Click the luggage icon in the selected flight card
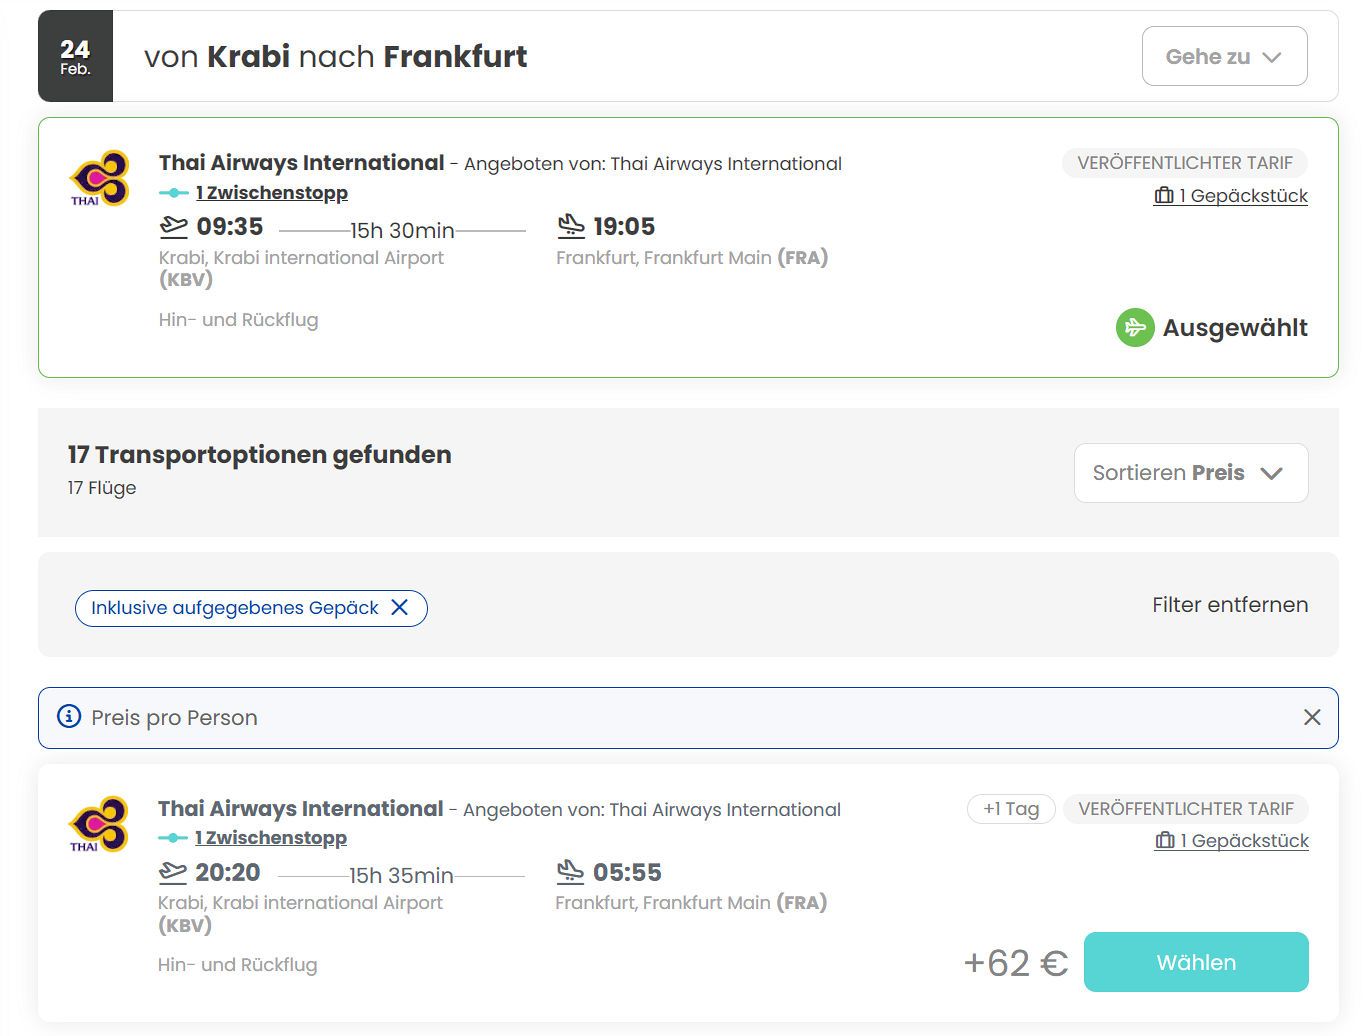1363x1036 pixels. click(x=1164, y=195)
